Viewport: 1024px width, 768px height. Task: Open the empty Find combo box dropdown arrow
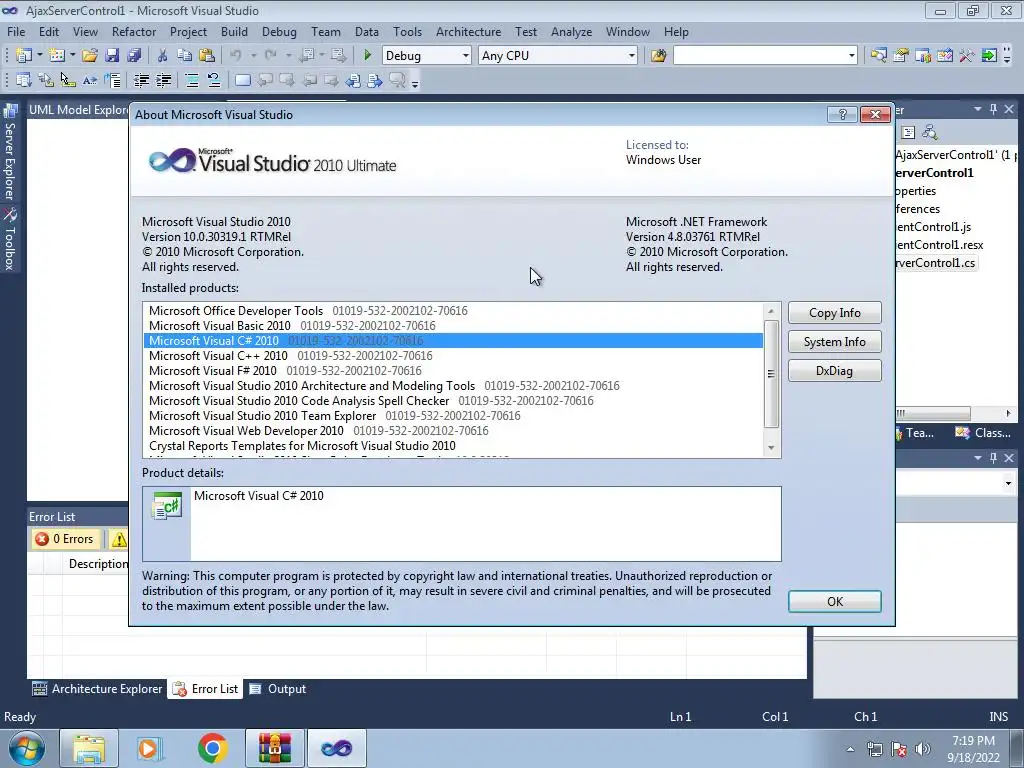pos(851,56)
